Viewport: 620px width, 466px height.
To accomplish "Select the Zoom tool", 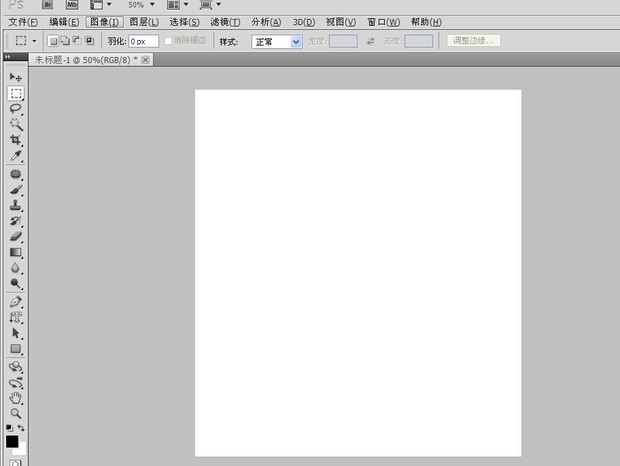I will pos(15,413).
